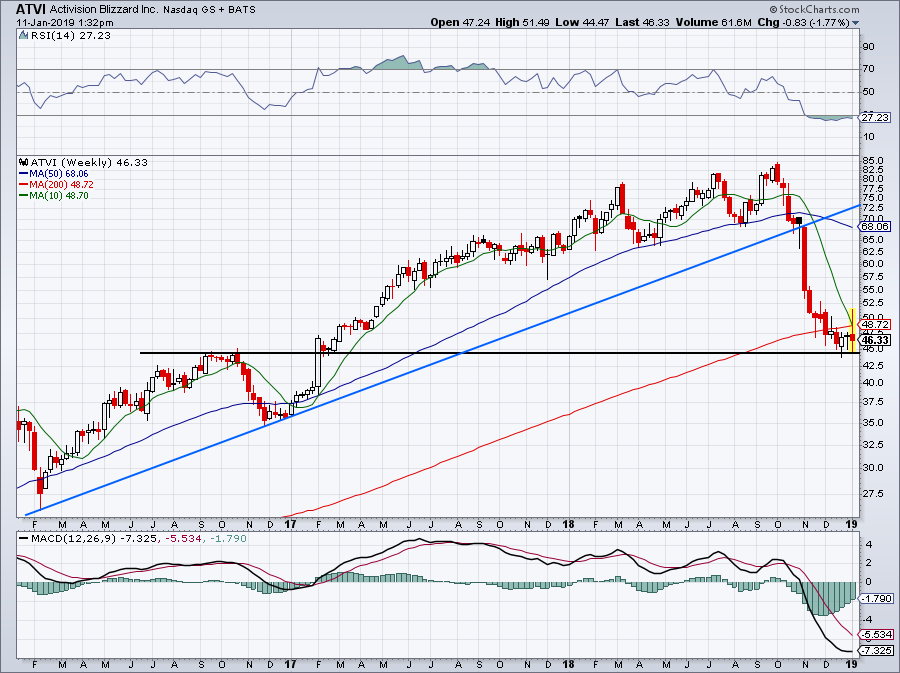The image size is (900, 673).
Task: Click the candlestick icon beside ATVI (Weekly)
Action: pos(24,162)
